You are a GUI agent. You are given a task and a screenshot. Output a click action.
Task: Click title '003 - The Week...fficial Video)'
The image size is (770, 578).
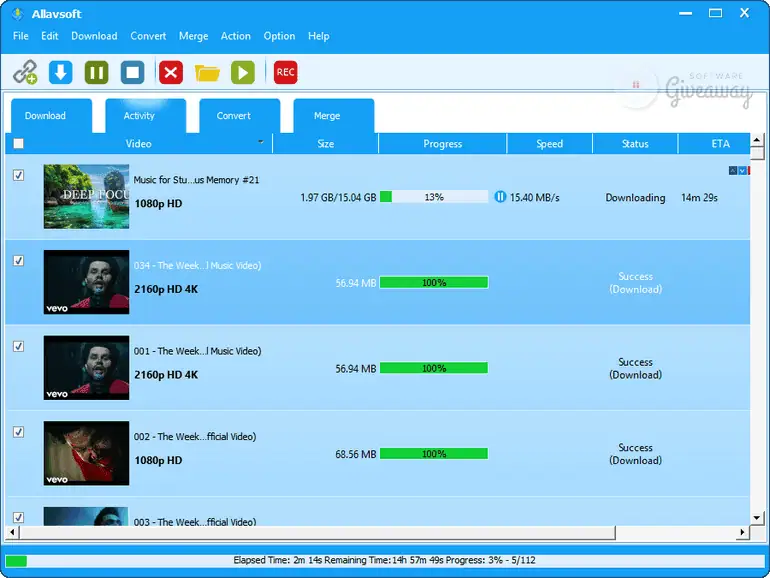tap(195, 522)
